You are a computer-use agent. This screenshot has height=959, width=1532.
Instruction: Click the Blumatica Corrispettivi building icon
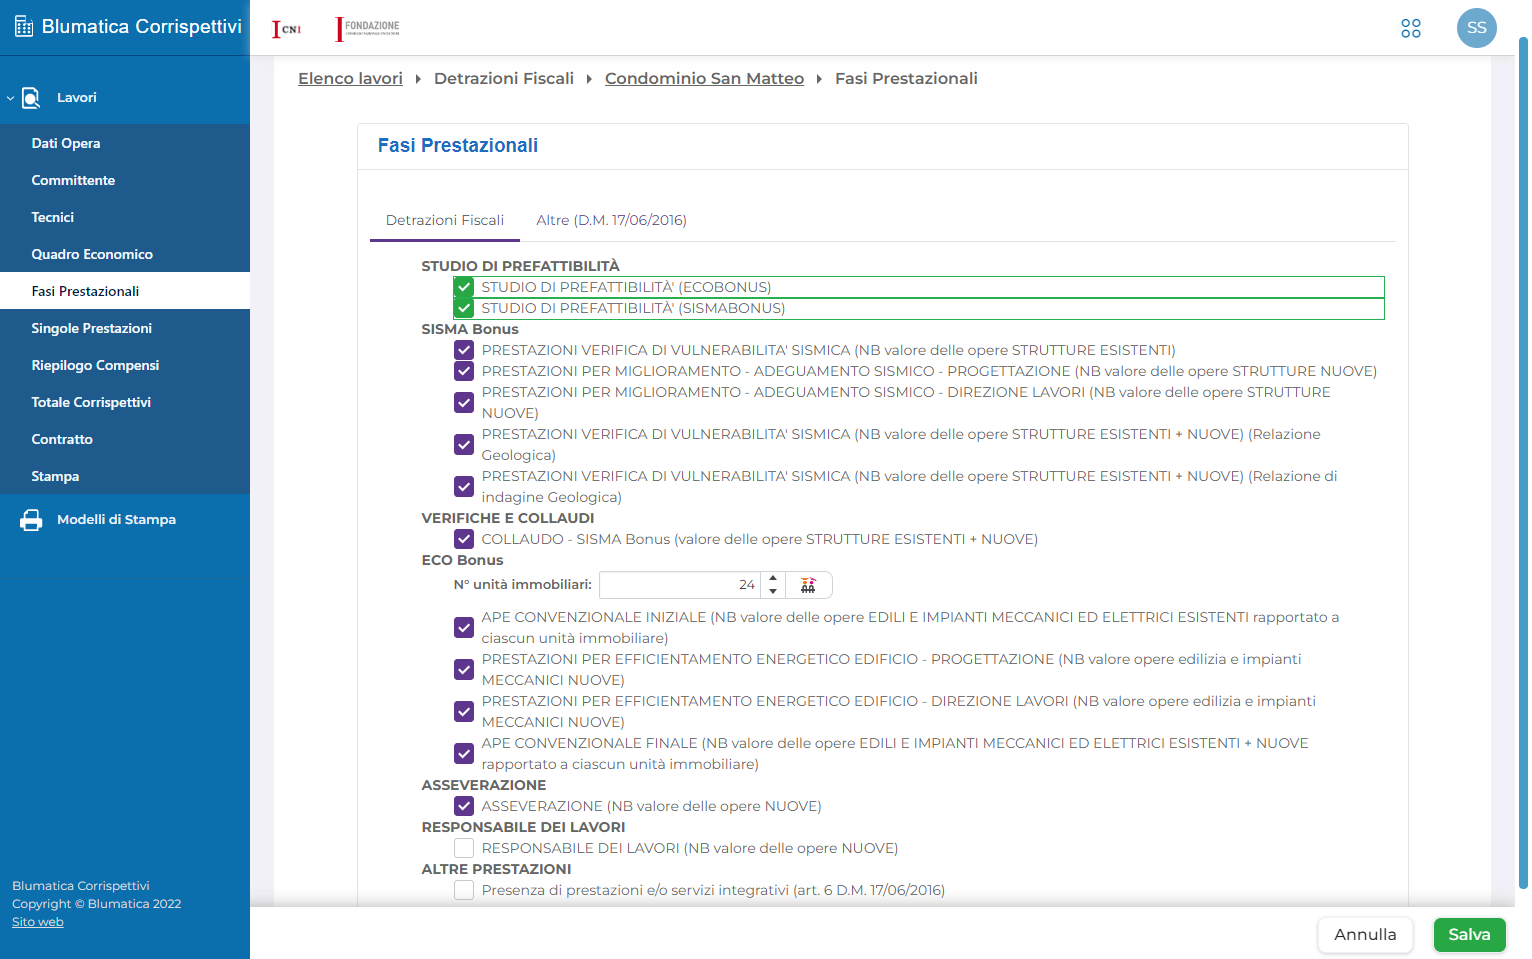pos(24,27)
